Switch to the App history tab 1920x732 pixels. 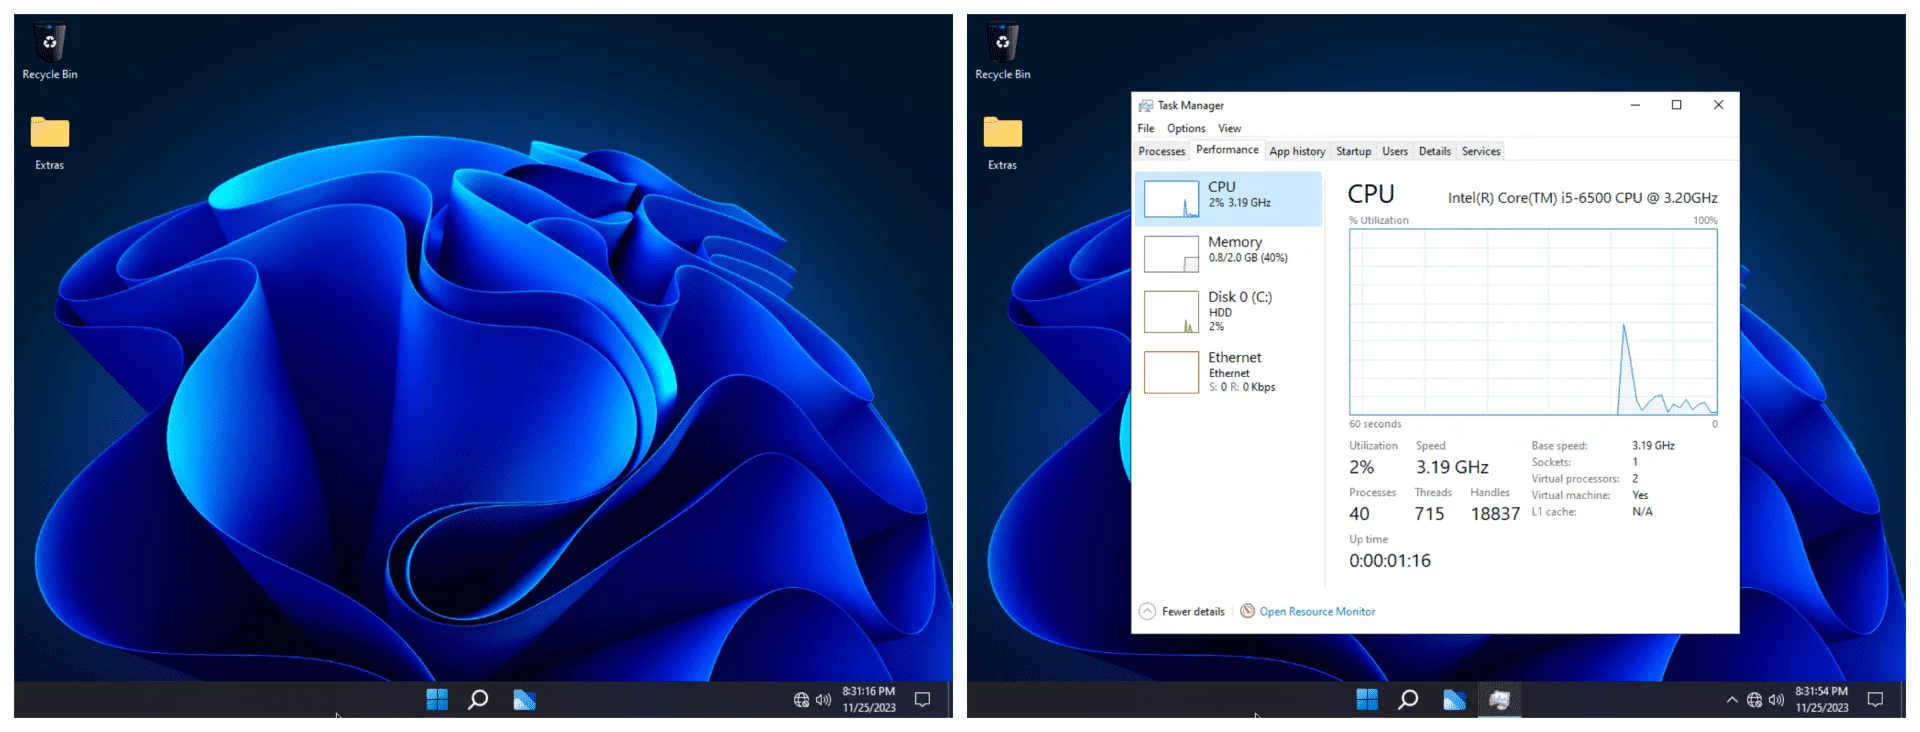1297,152
